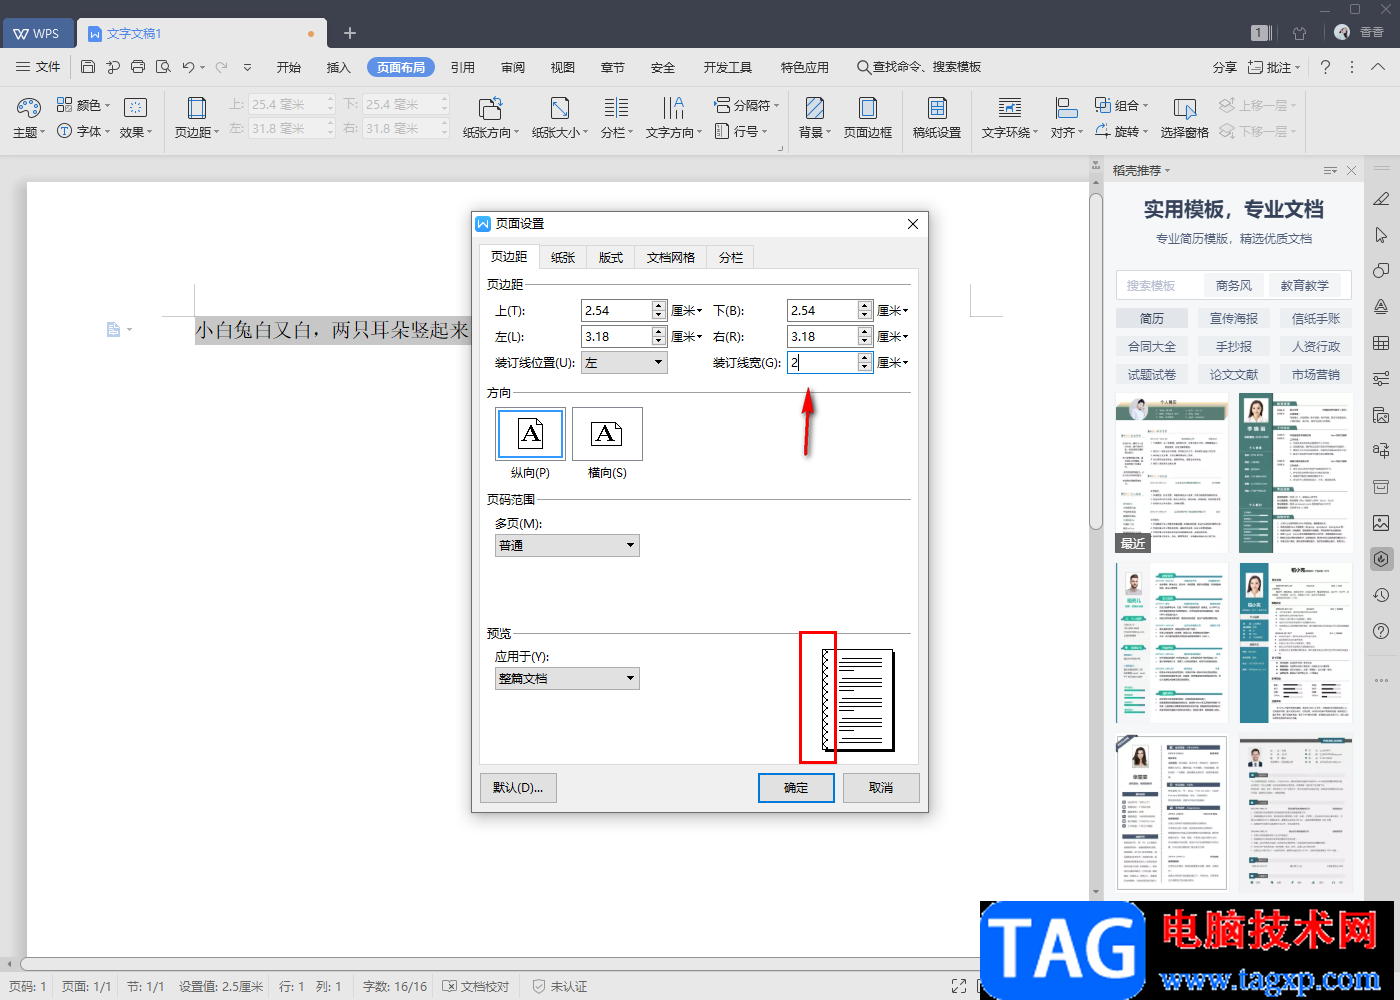Screen dimensions: 1400x1000
Task: Click the spinner arrows of 左(L) margin field
Action: pyautogui.click(x=659, y=337)
